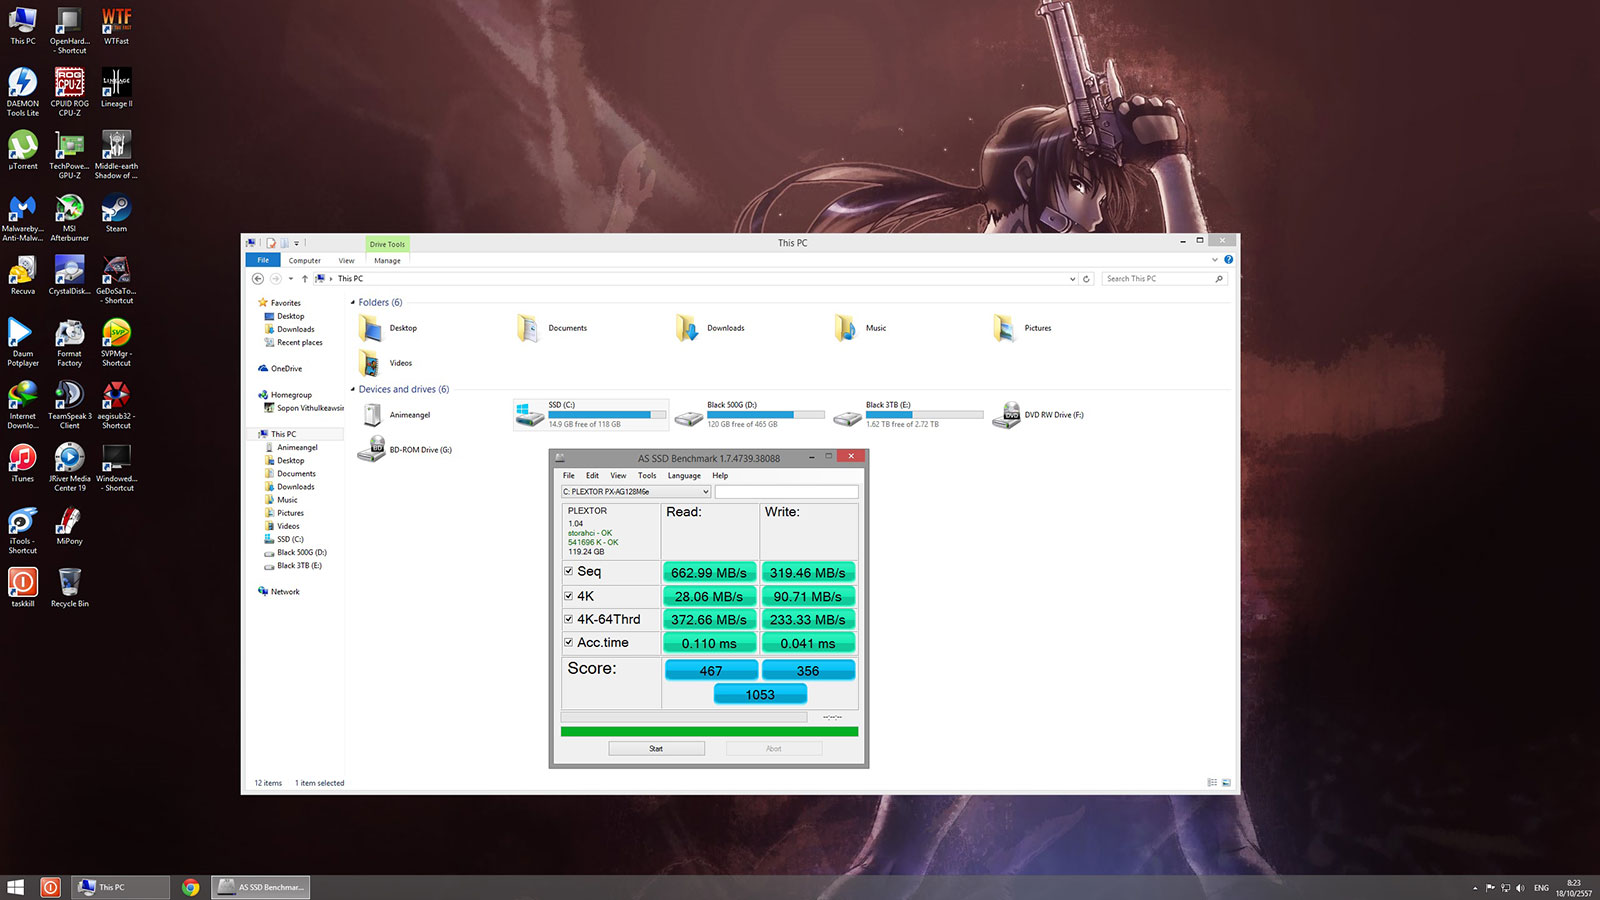Image resolution: width=1600 pixels, height=900 pixels.
Task: Click the red taskkill icon in taskbar
Action: [50, 887]
